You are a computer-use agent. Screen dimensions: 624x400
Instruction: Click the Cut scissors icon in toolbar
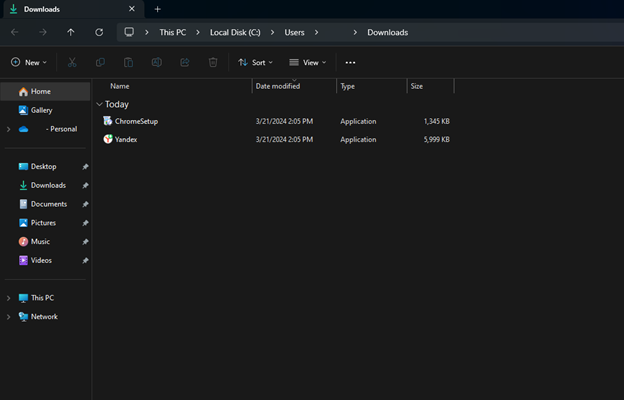point(72,62)
